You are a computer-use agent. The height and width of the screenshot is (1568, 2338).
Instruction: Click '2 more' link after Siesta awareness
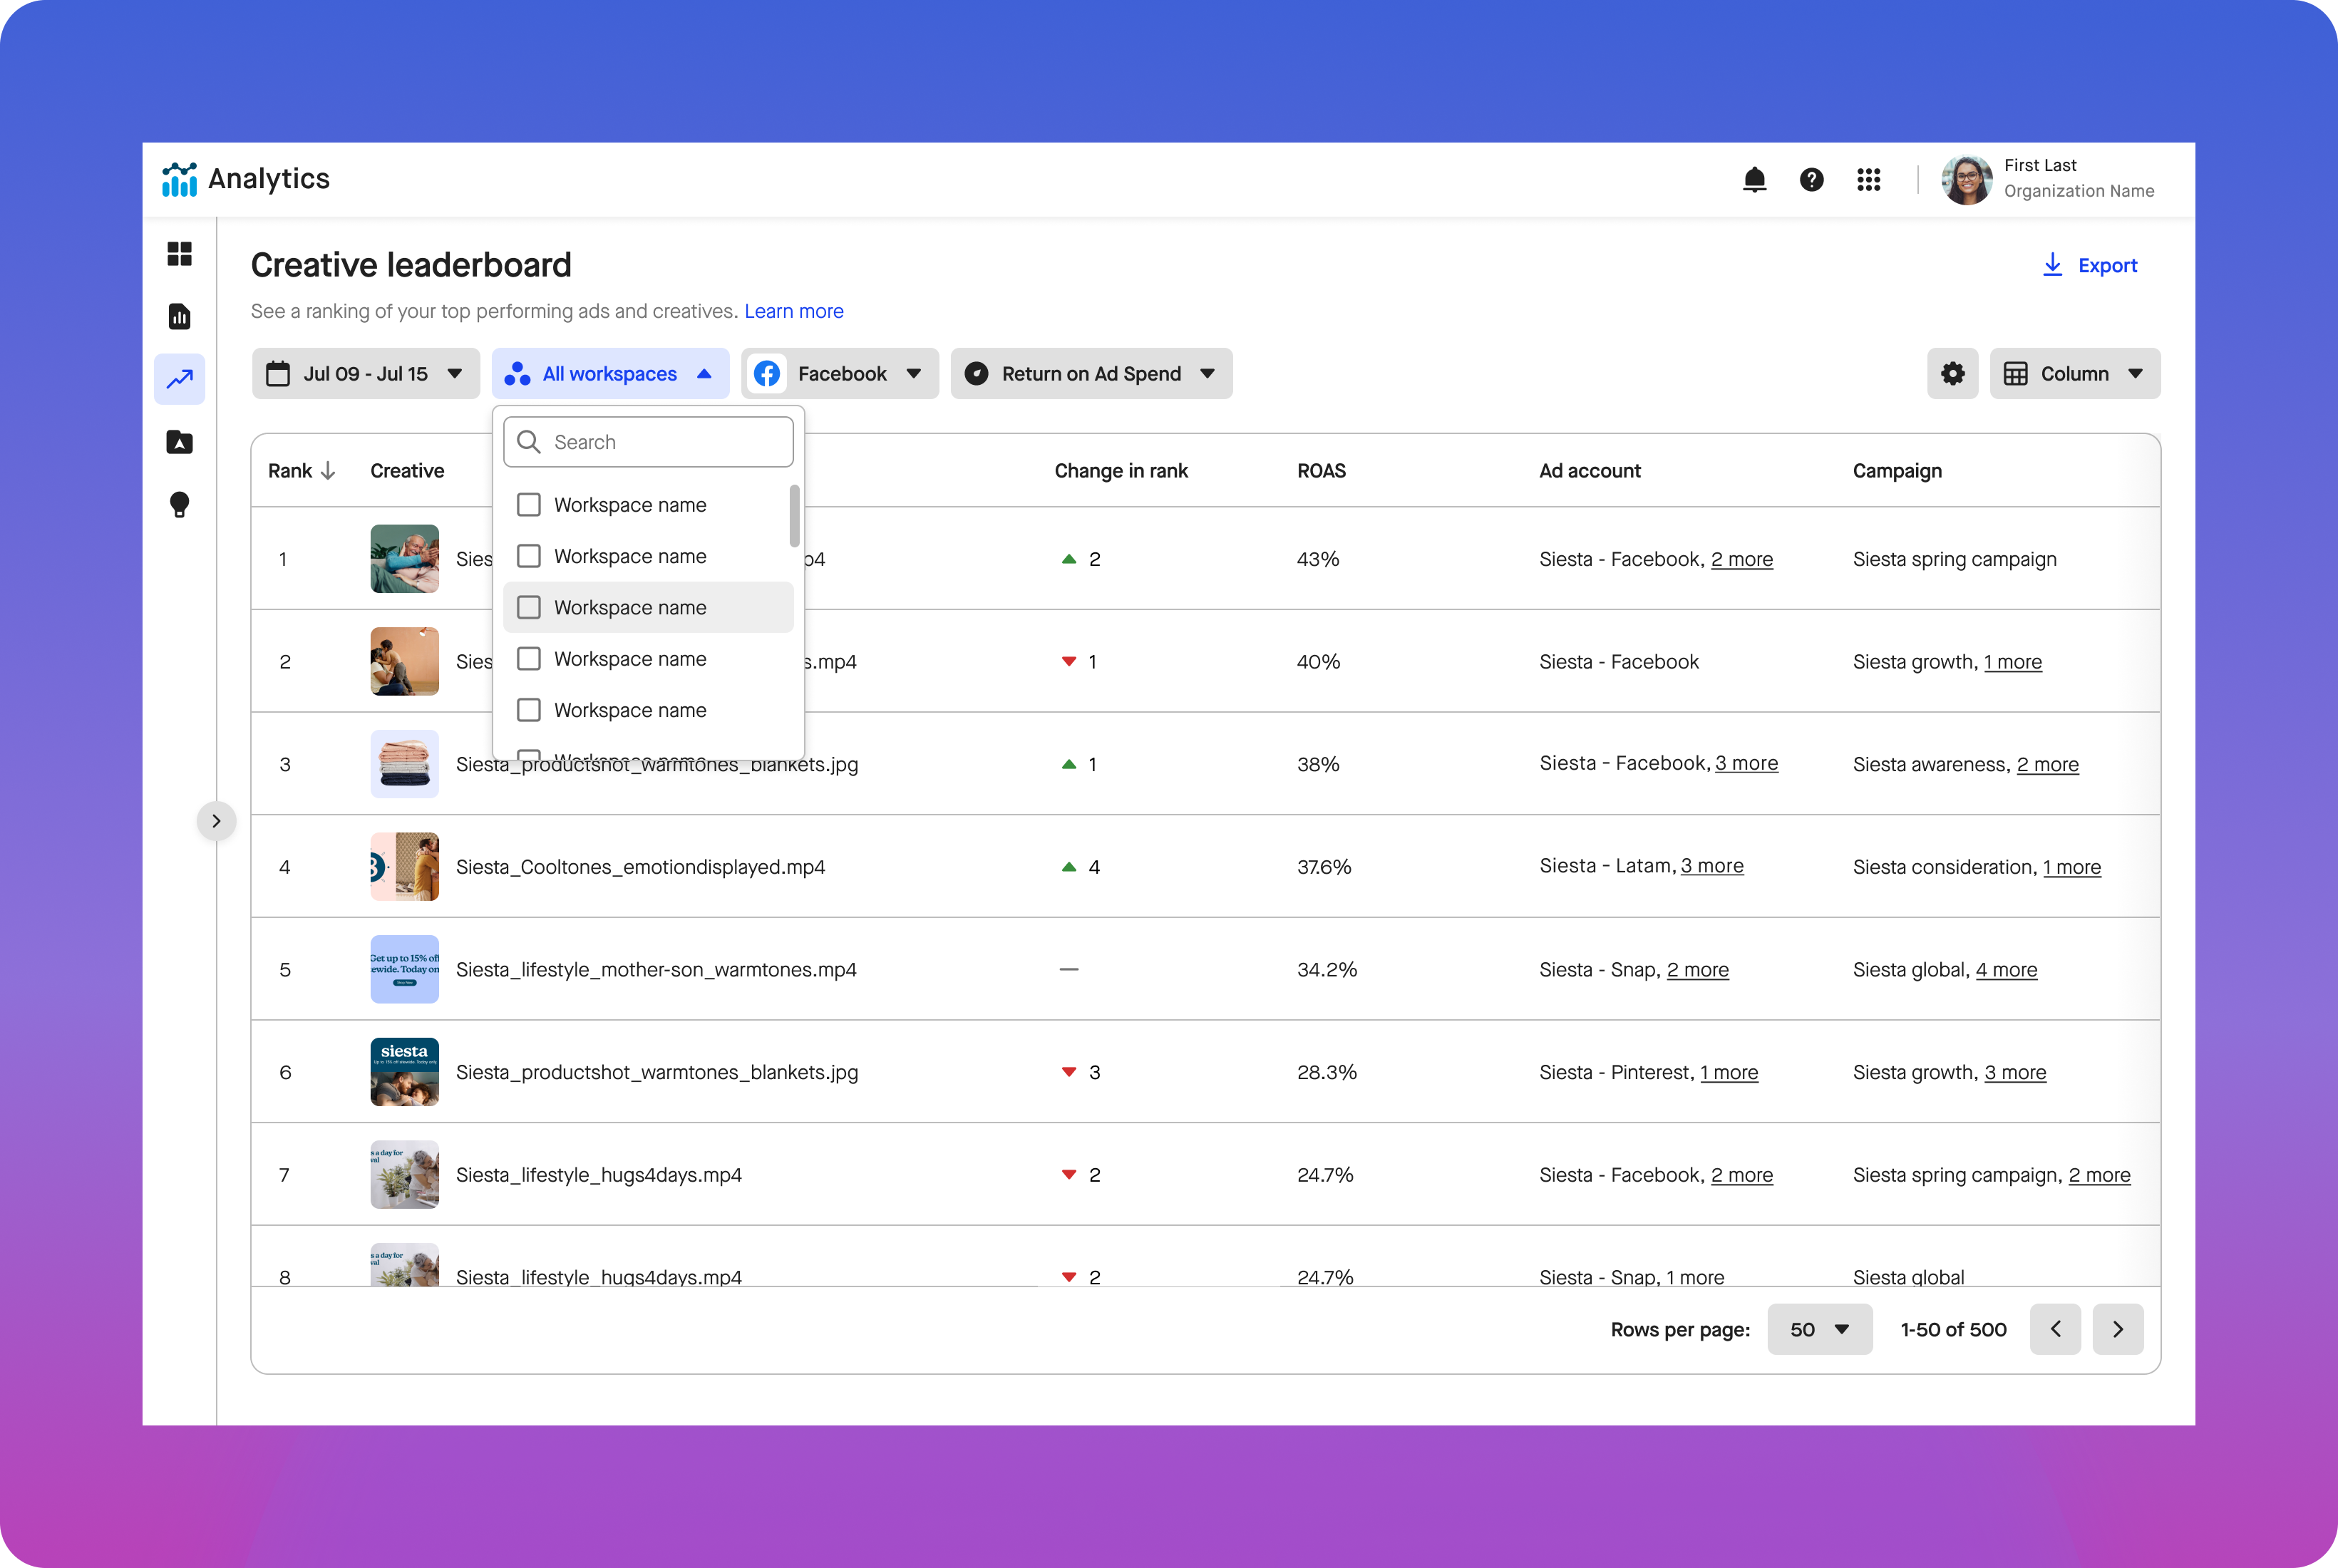click(x=2047, y=764)
